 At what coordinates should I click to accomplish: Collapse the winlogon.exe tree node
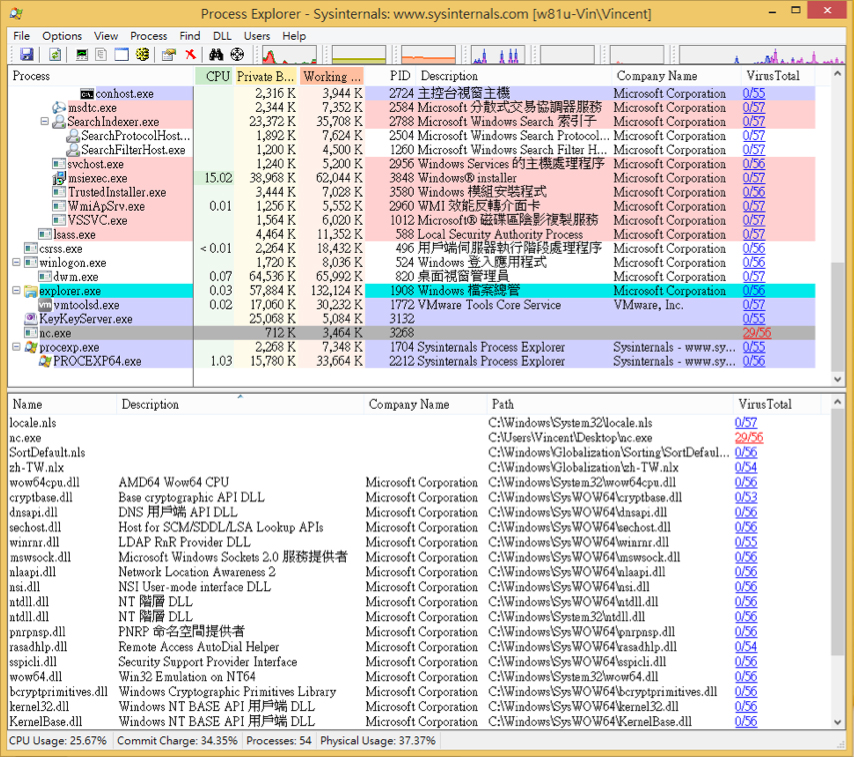tap(16, 262)
